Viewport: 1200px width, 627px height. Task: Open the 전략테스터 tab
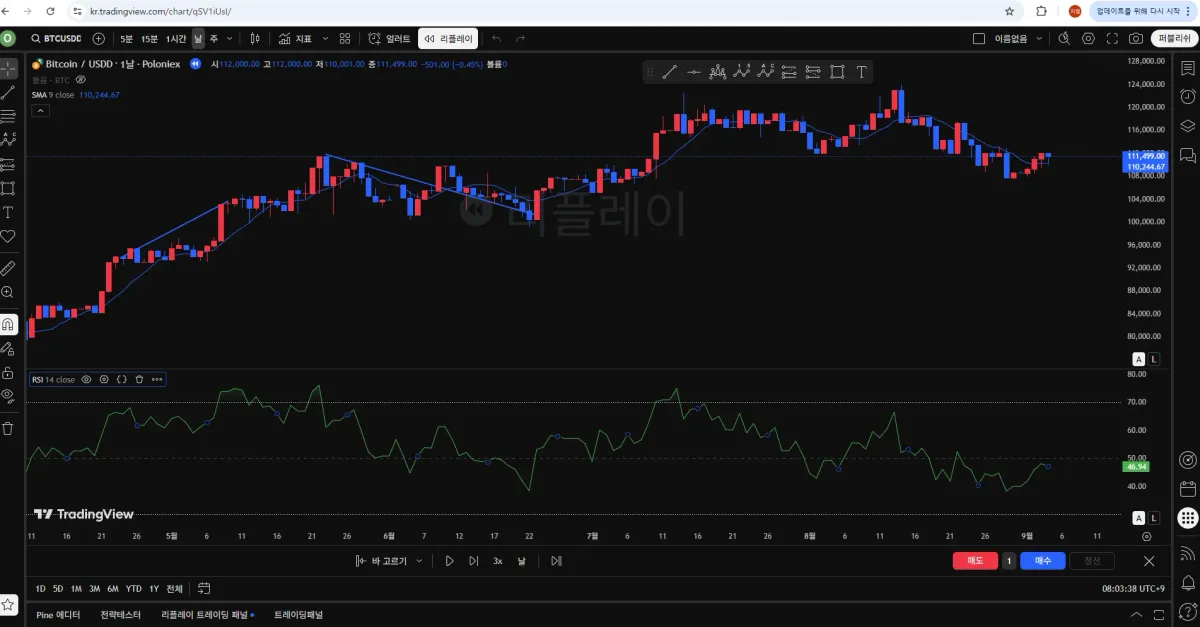point(121,615)
